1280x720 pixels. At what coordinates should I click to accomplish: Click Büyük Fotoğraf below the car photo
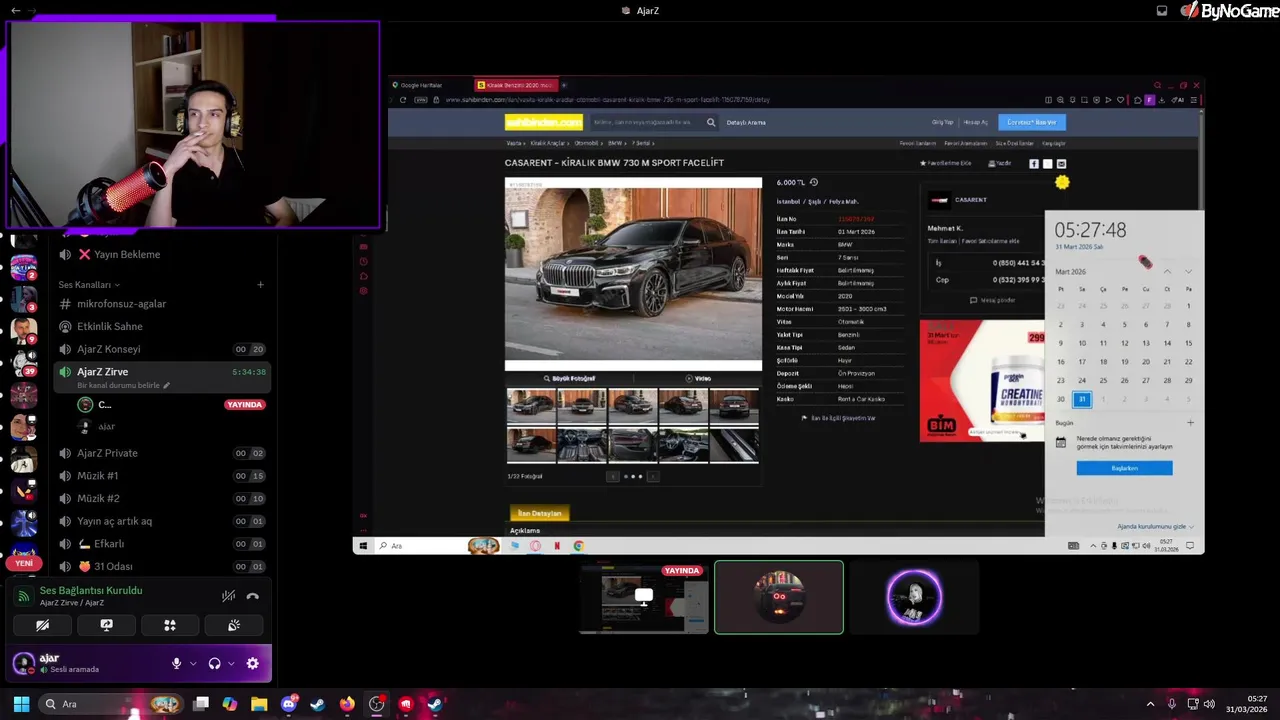[569, 379]
